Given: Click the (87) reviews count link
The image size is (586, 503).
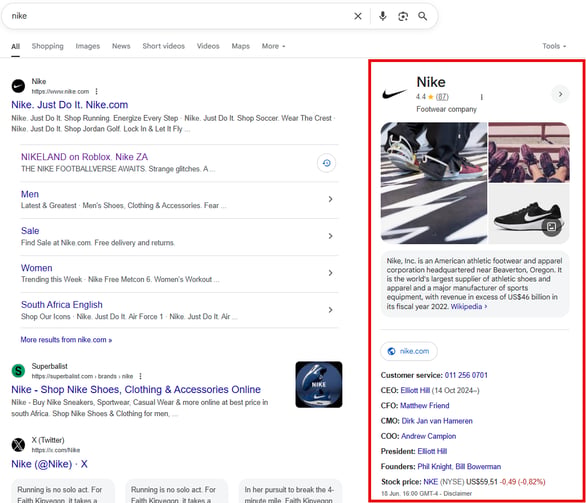Looking at the screenshot, I should click(x=442, y=97).
